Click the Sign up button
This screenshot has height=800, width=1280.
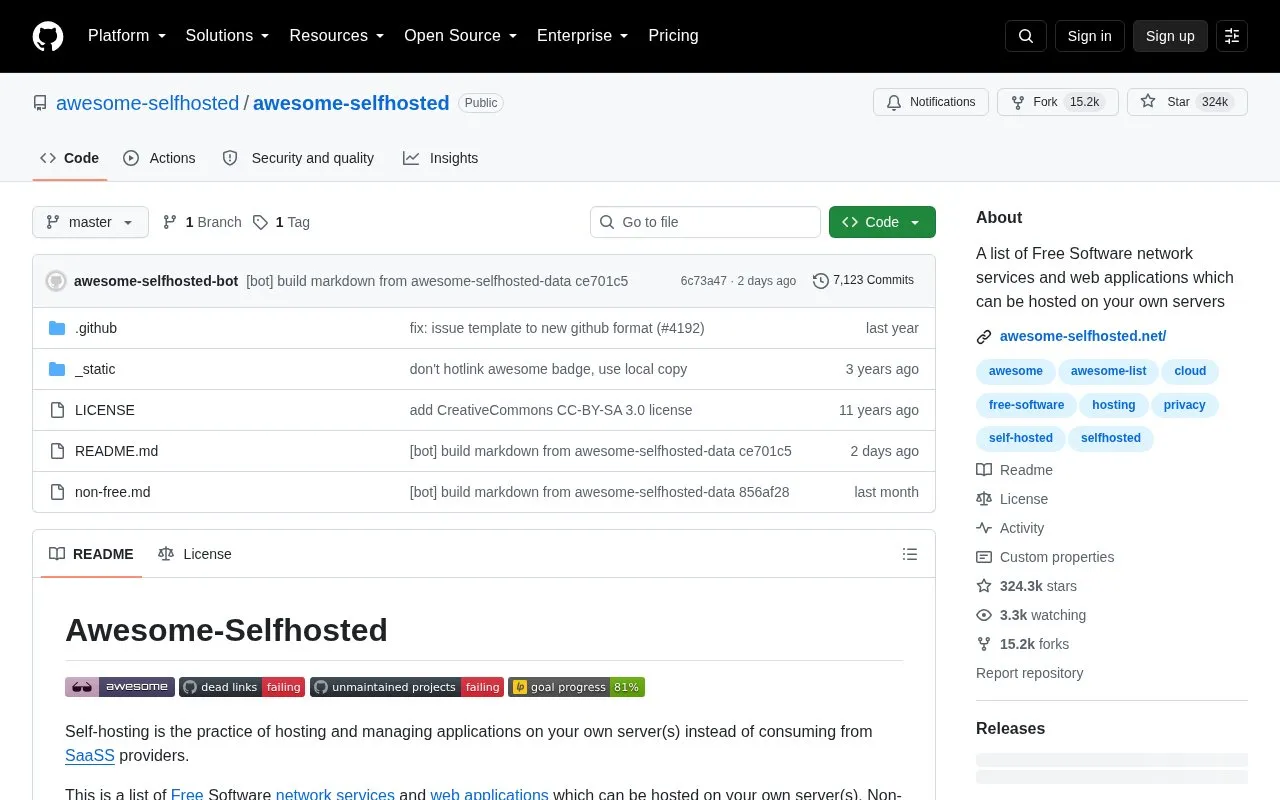pos(1170,36)
